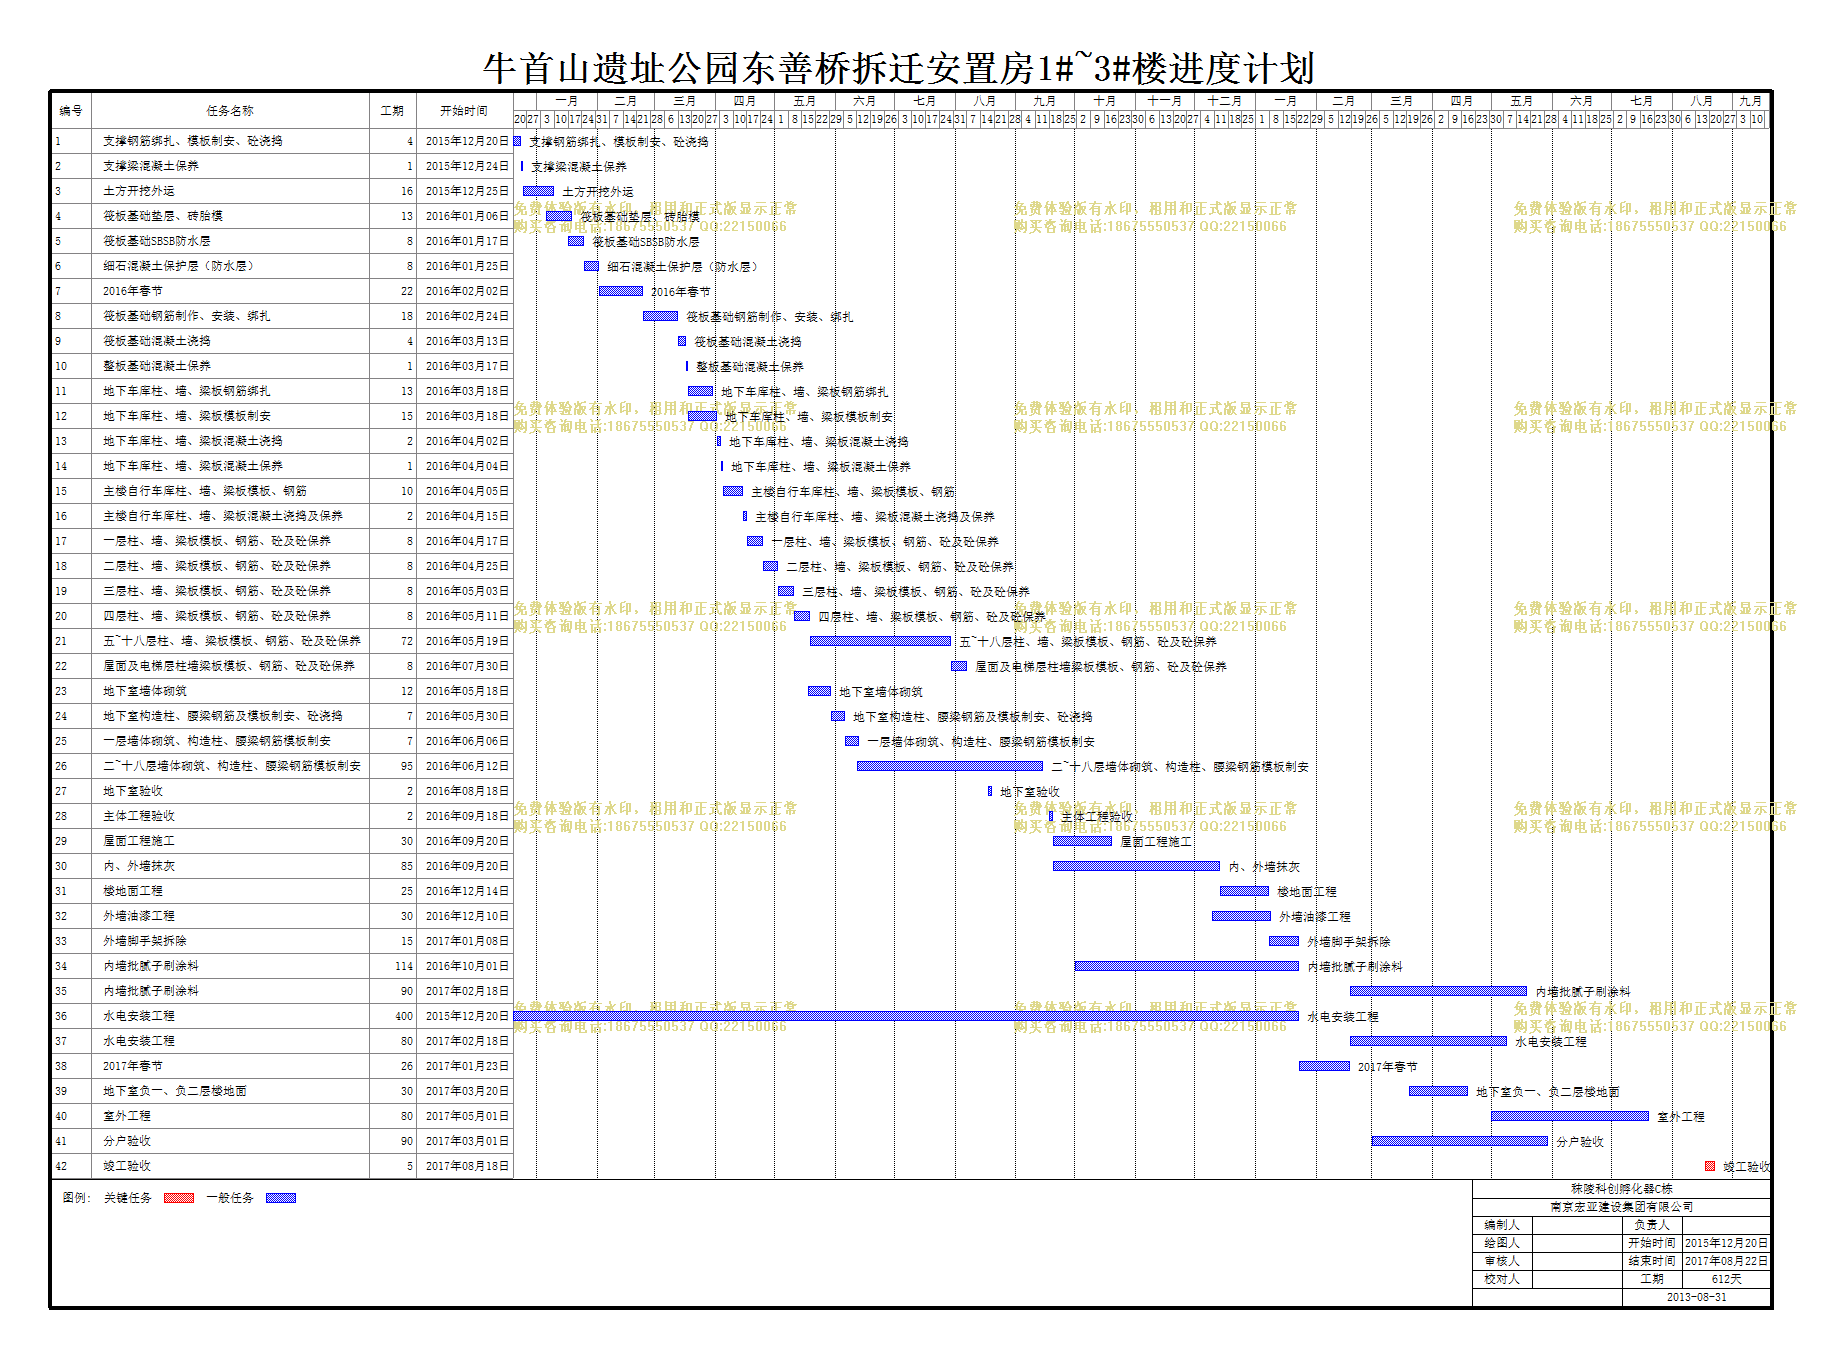Select the long 水电安装工程 400-day Gantt bar
The width and height of the screenshot is (1821, 1357).
click(906, 1016)
